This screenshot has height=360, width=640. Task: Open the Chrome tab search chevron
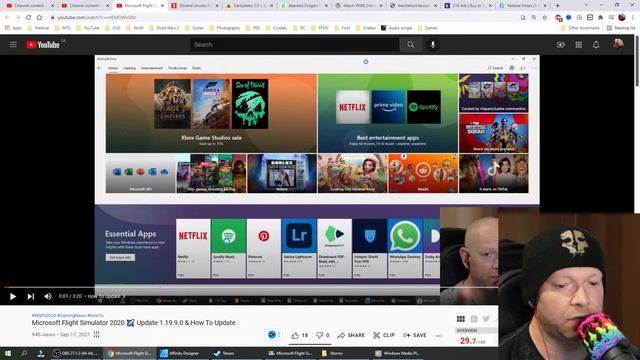(586, 5)
